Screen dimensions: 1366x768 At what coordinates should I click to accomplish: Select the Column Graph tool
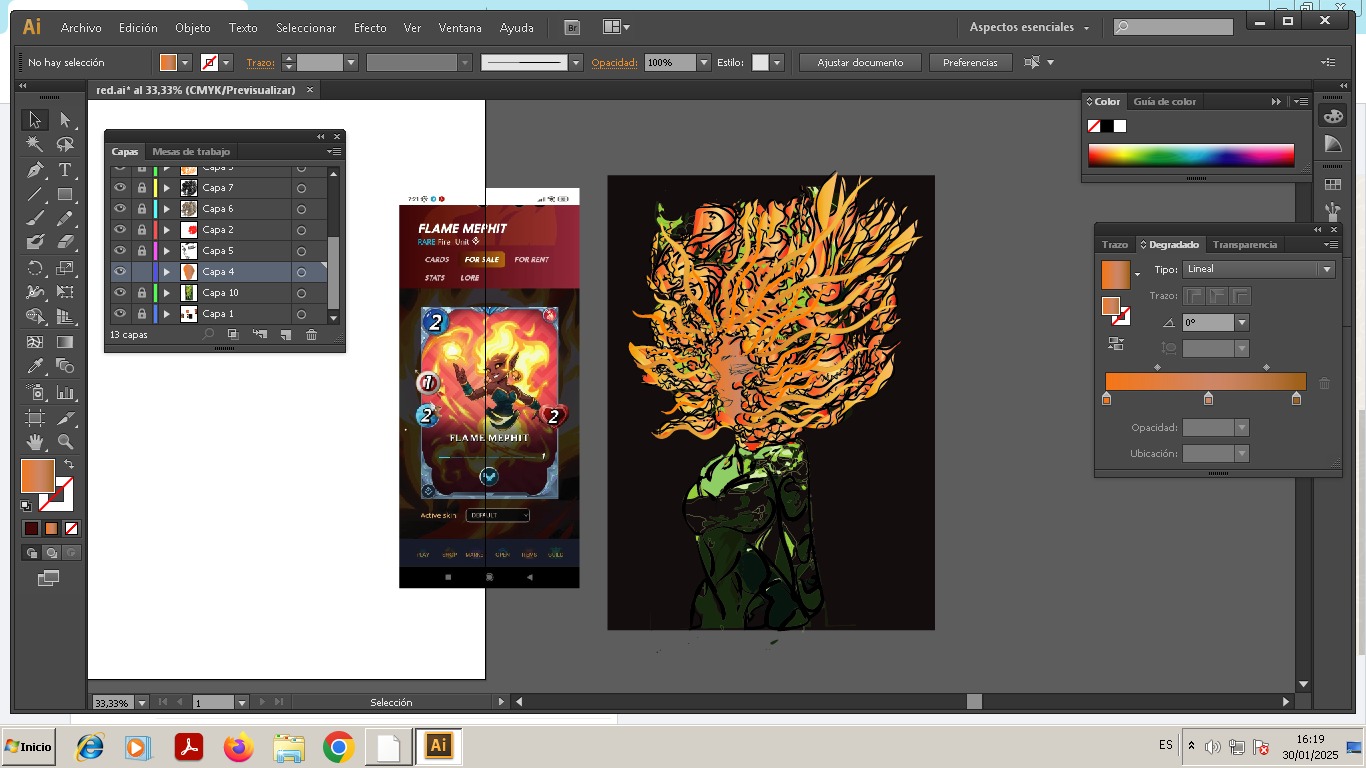click(65, 392)
